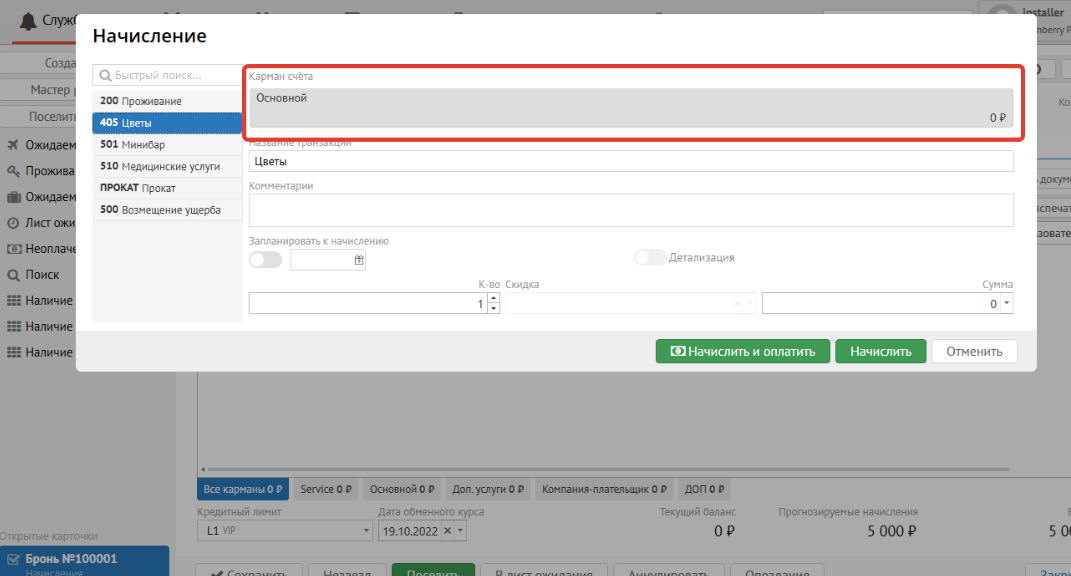
Task: Select 405 Цветы in the service list
Action: [x=167, y=123]
